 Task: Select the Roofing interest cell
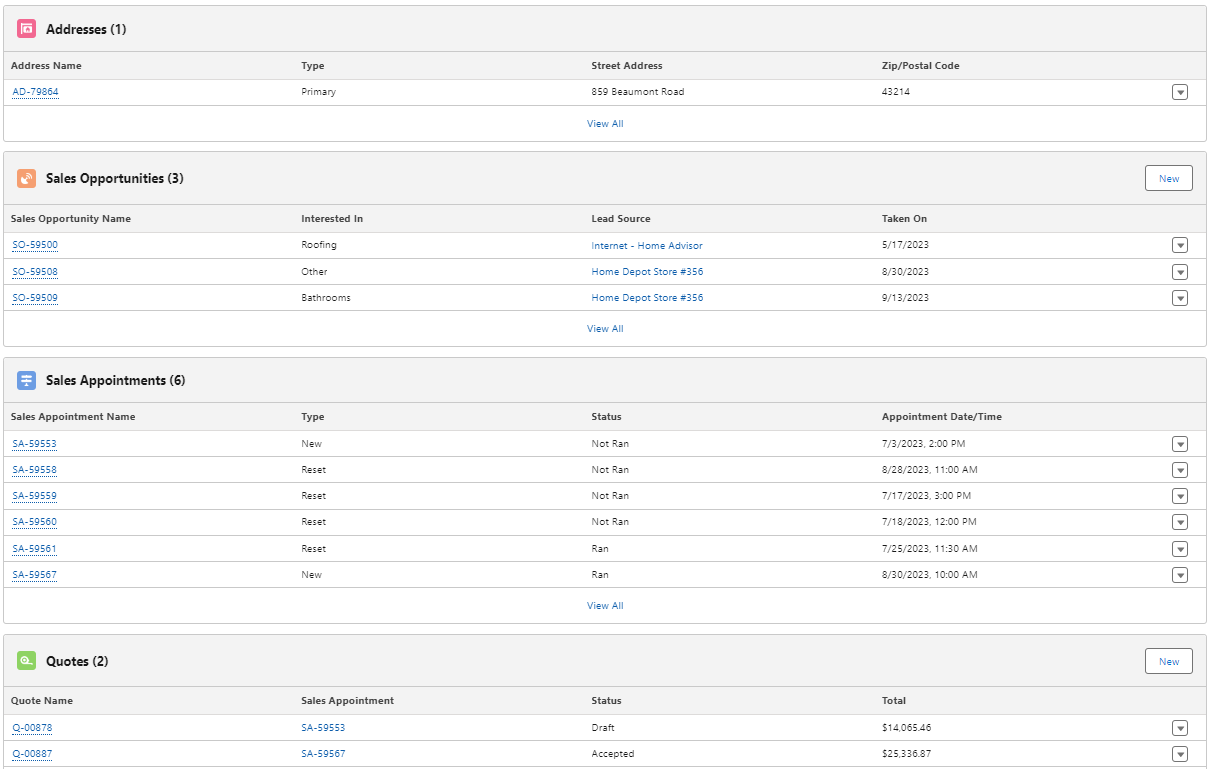pyautogui.click(x=319, y=245)
